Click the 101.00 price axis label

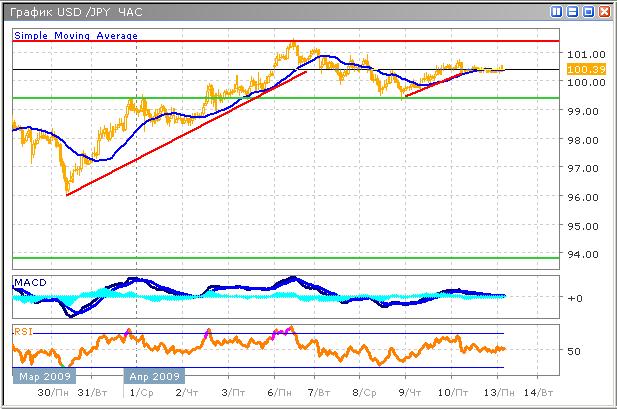click(580, 54)
